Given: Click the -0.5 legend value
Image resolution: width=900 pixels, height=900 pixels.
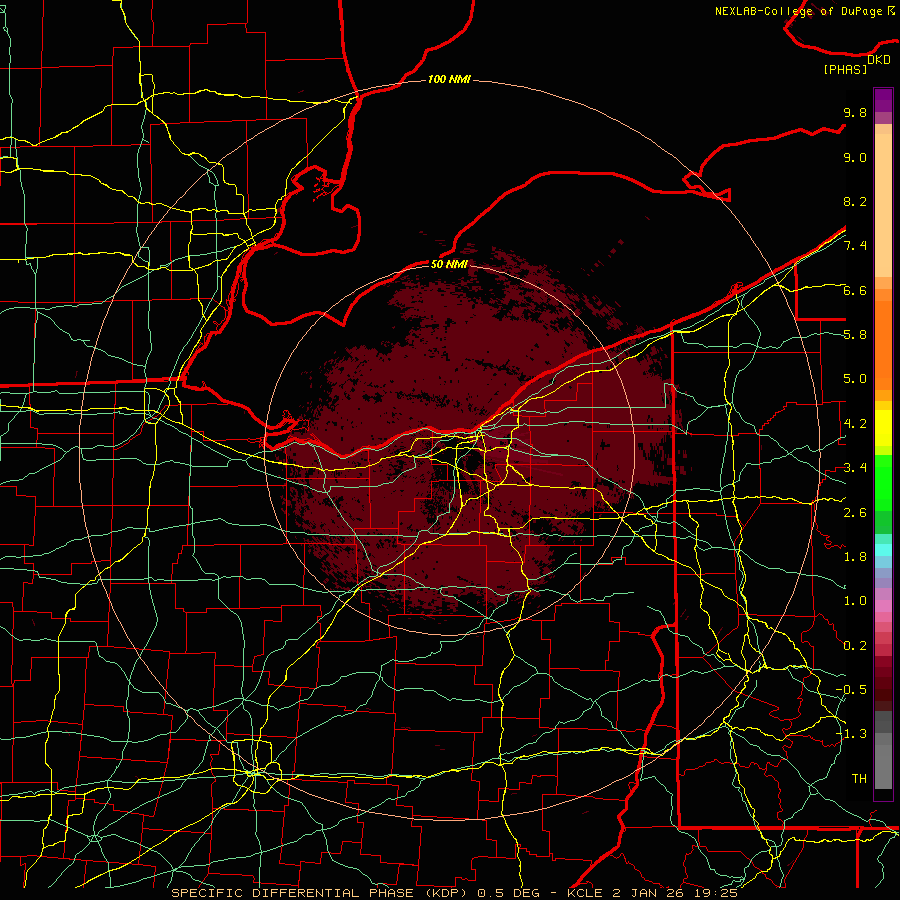Looking at the screenshot, I should [x=851, y=689].
